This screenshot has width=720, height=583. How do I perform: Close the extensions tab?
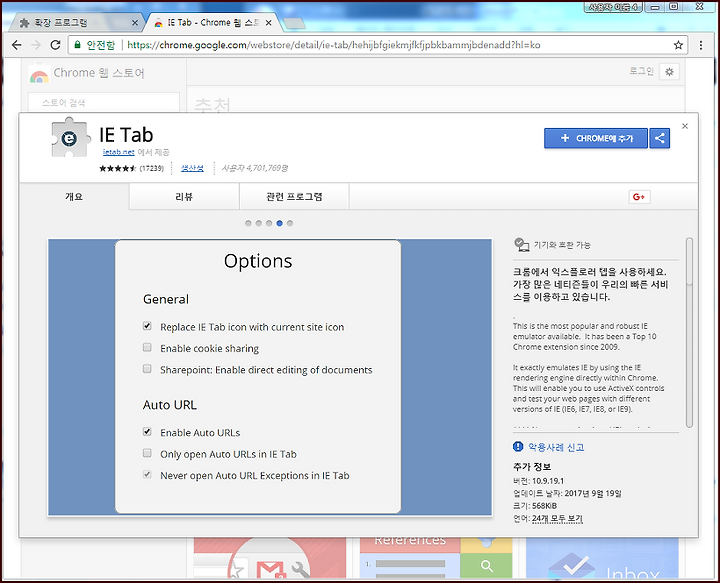[135, 22]
